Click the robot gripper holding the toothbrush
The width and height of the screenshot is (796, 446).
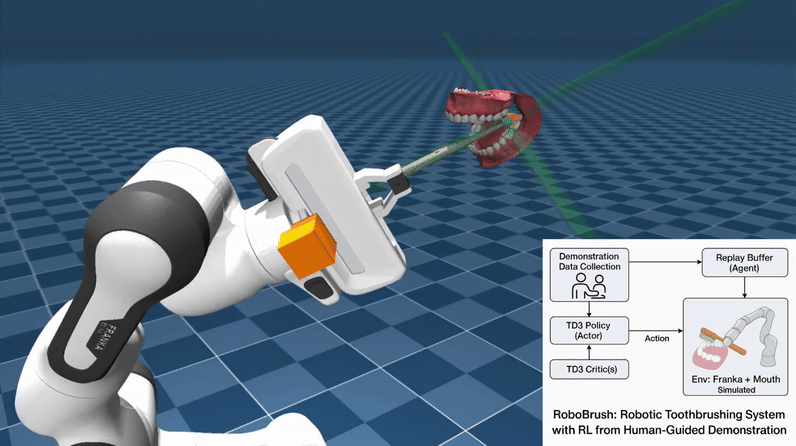(384, 188)
